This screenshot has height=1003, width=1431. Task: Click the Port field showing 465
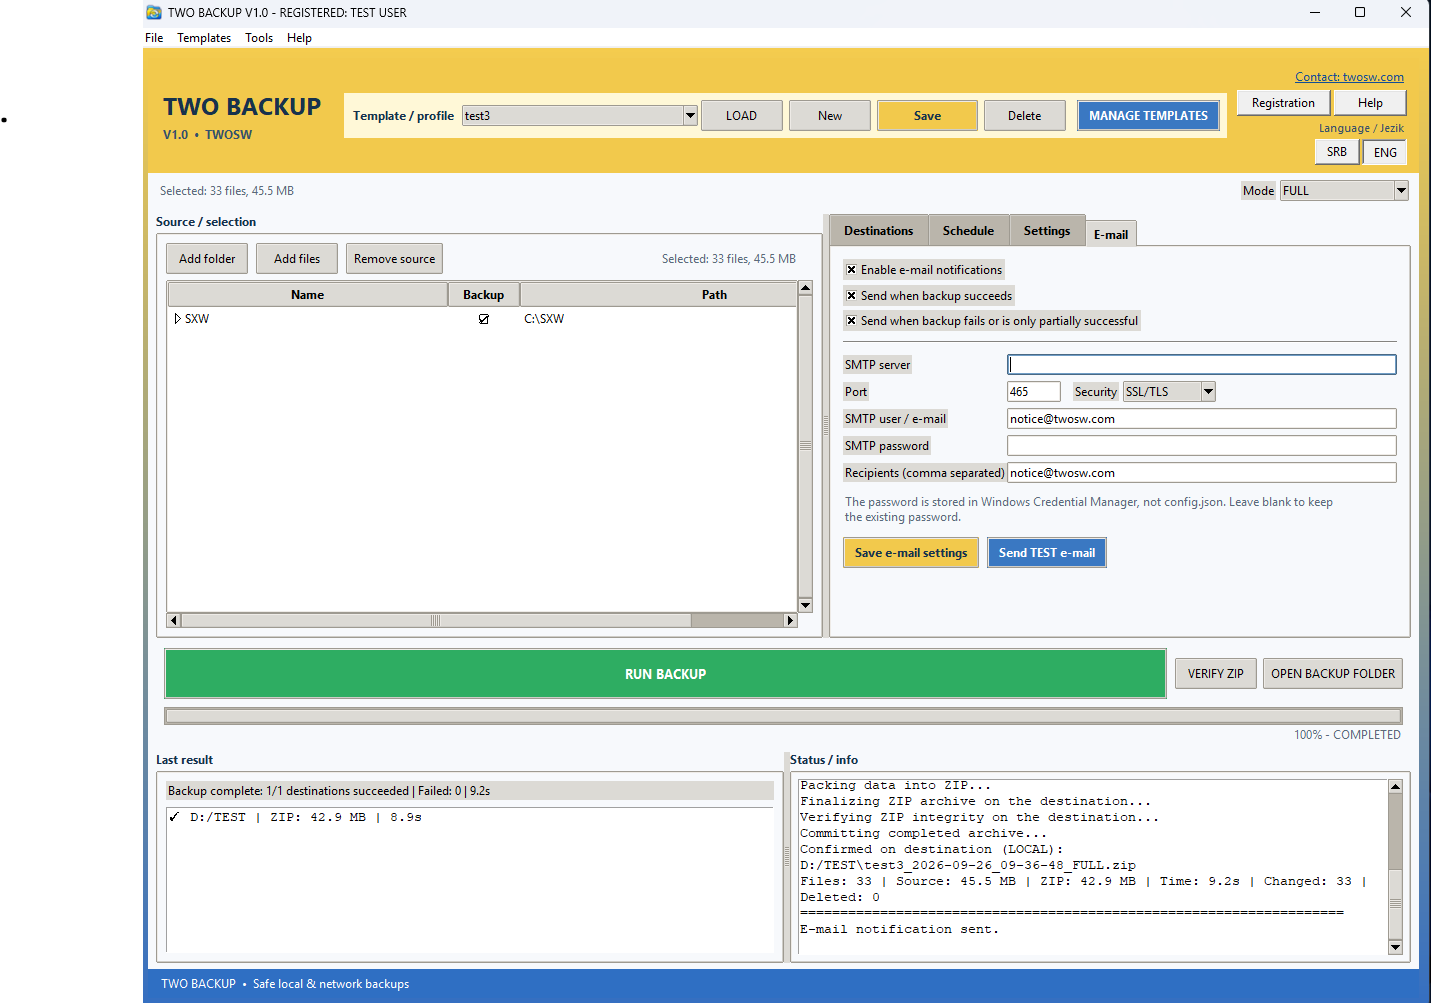pos(1034,392)
